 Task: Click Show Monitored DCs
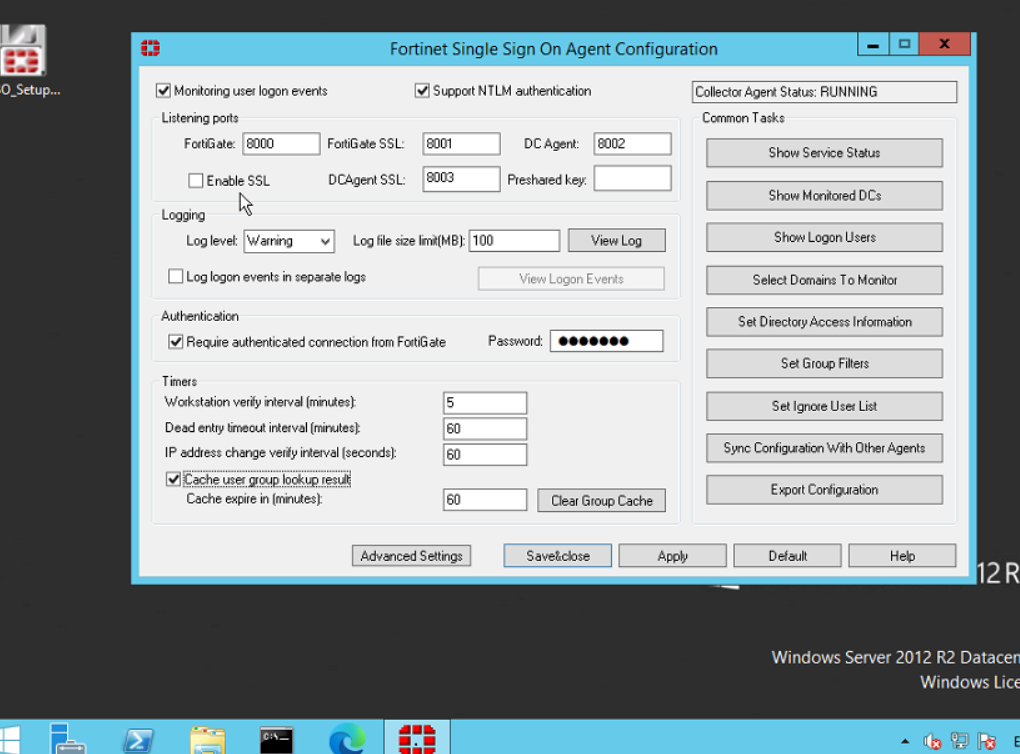click(x=824, y=196)
